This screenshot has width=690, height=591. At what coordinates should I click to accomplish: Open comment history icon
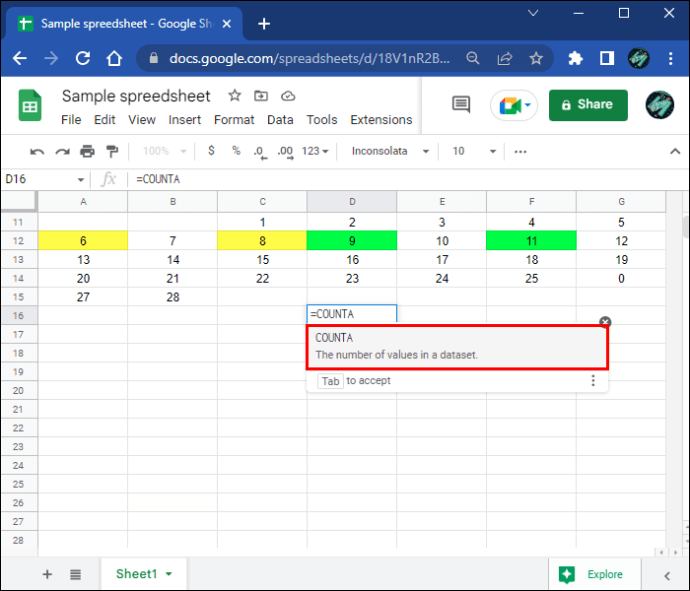pos(461,105)
